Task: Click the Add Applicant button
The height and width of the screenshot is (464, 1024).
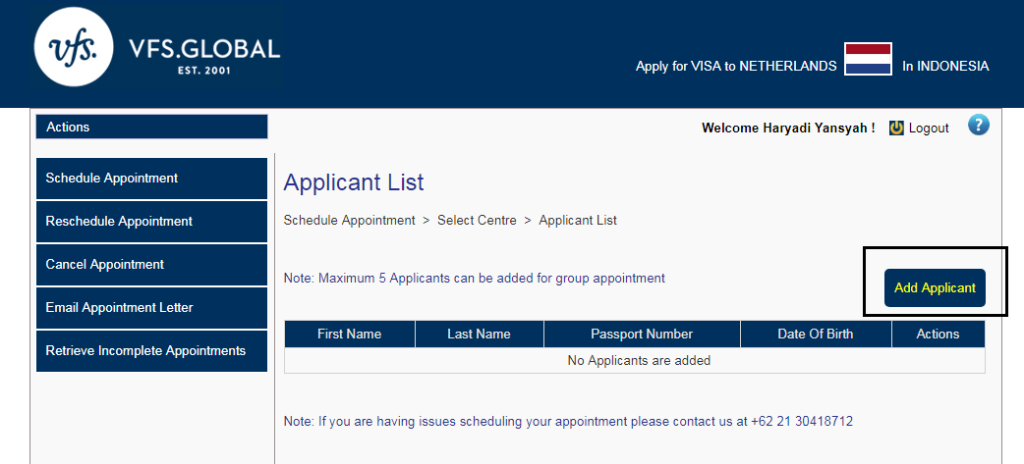Action: tap(935, 288)
